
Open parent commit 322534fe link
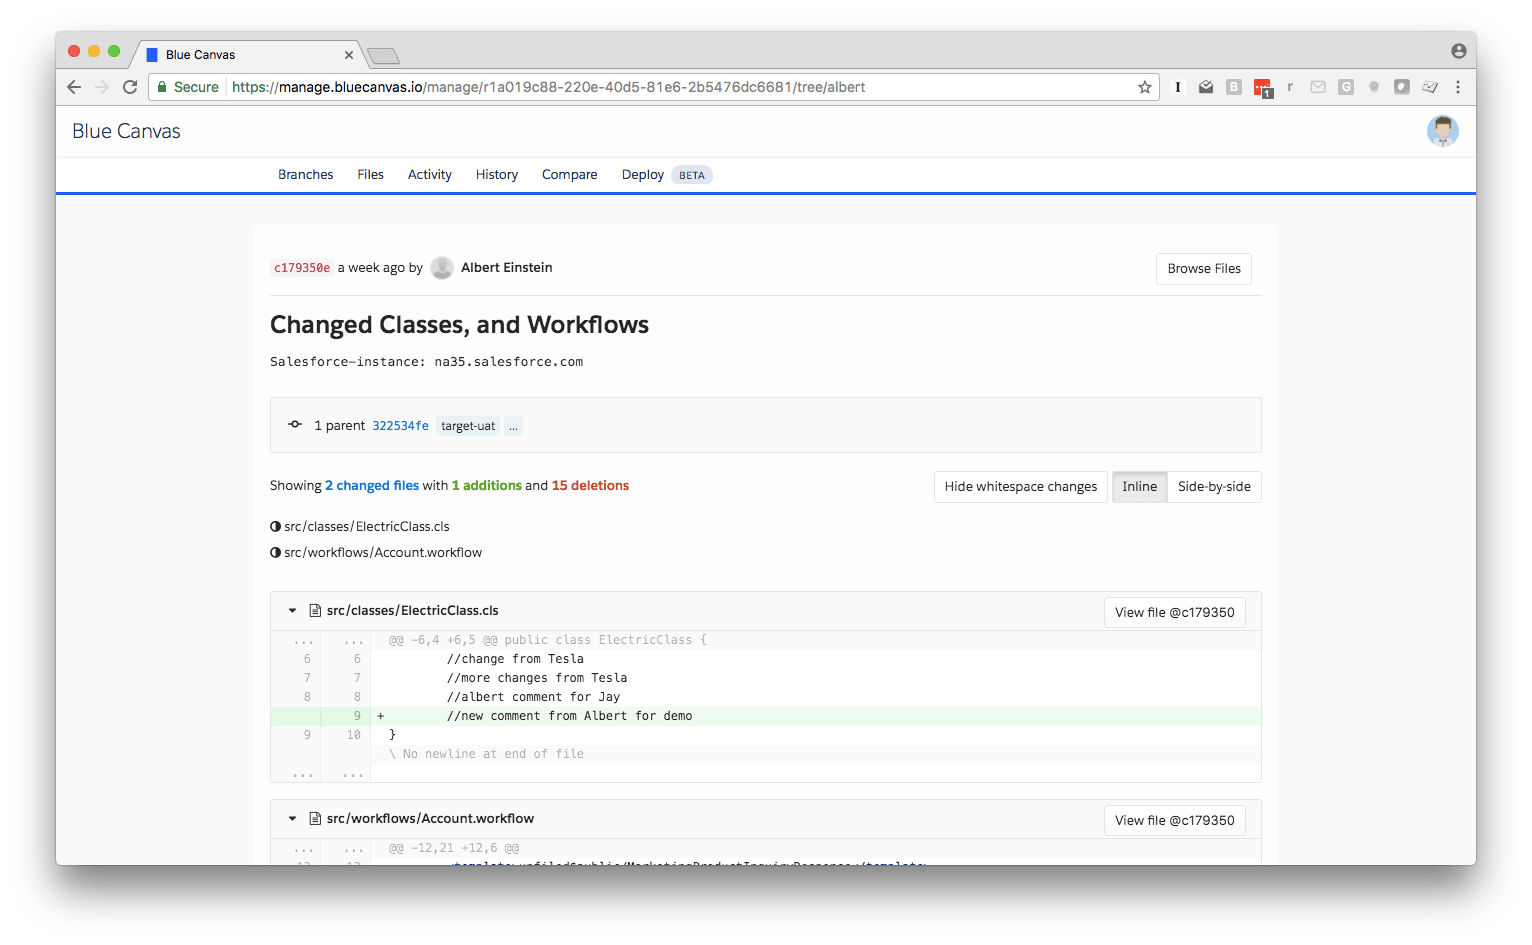(400, 426)
